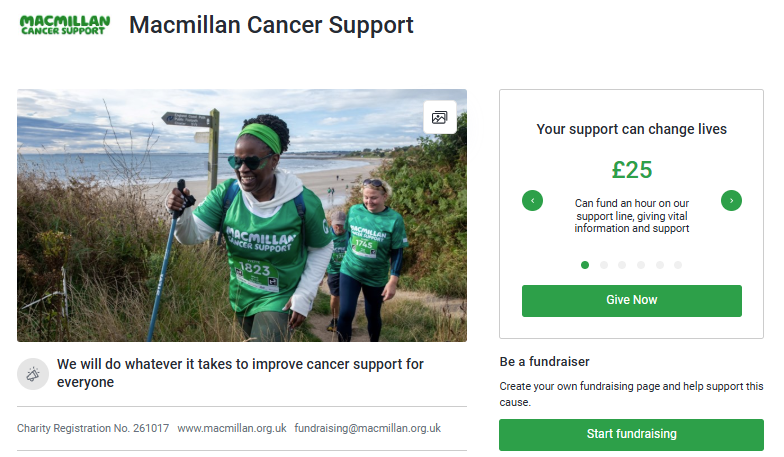784x457 pixels.
Task: Click the megaphone icon beside the tagline
Action: click(x=33, y=374)
